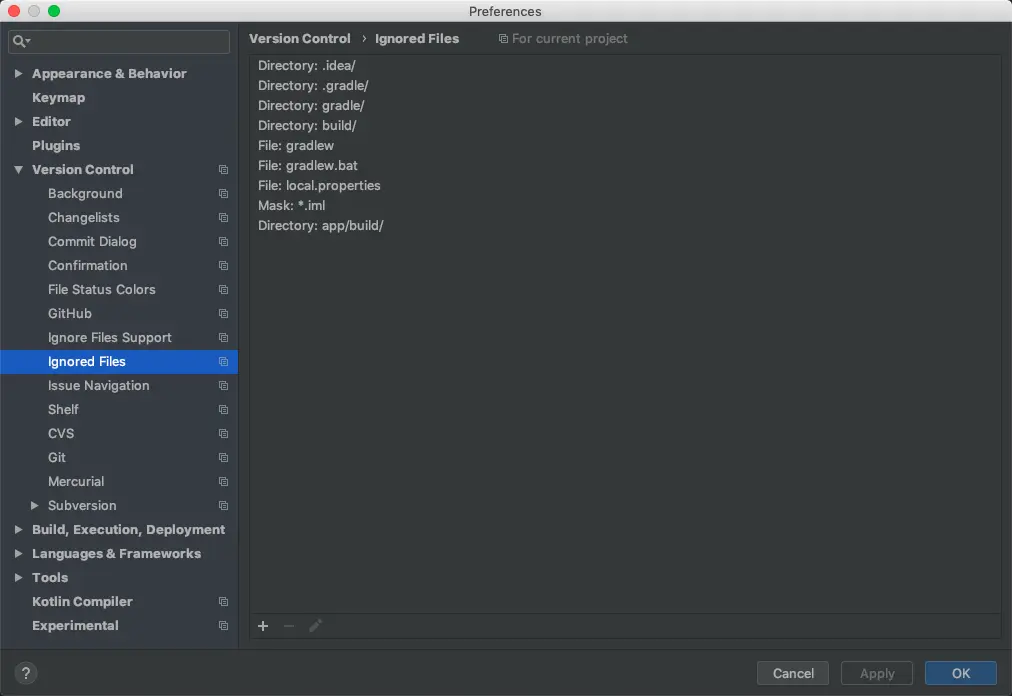
Task: Click project-level icon next to Mercurial
Action: pos(223,482)
